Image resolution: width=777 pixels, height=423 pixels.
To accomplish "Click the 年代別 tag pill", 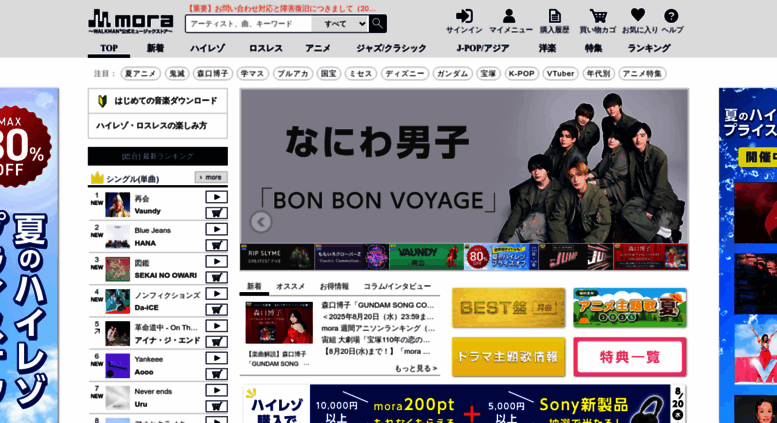I will 599,74.
